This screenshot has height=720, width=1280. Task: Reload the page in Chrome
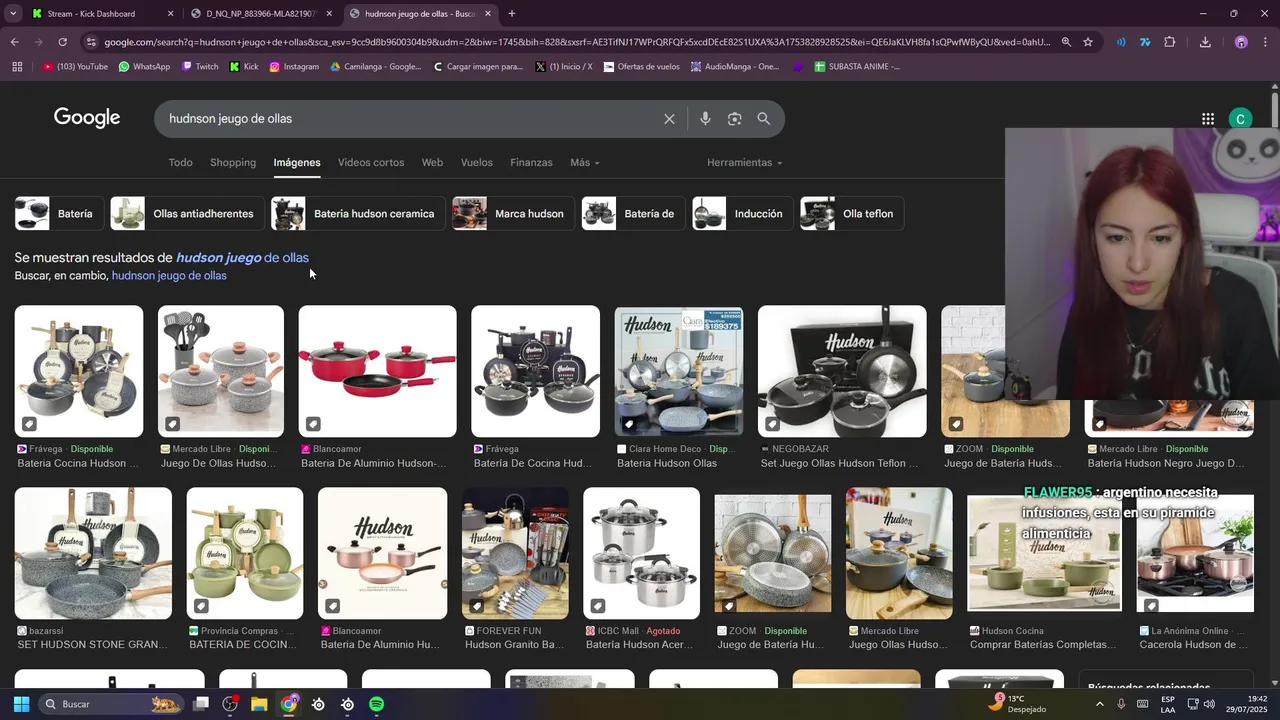point(62,42)
